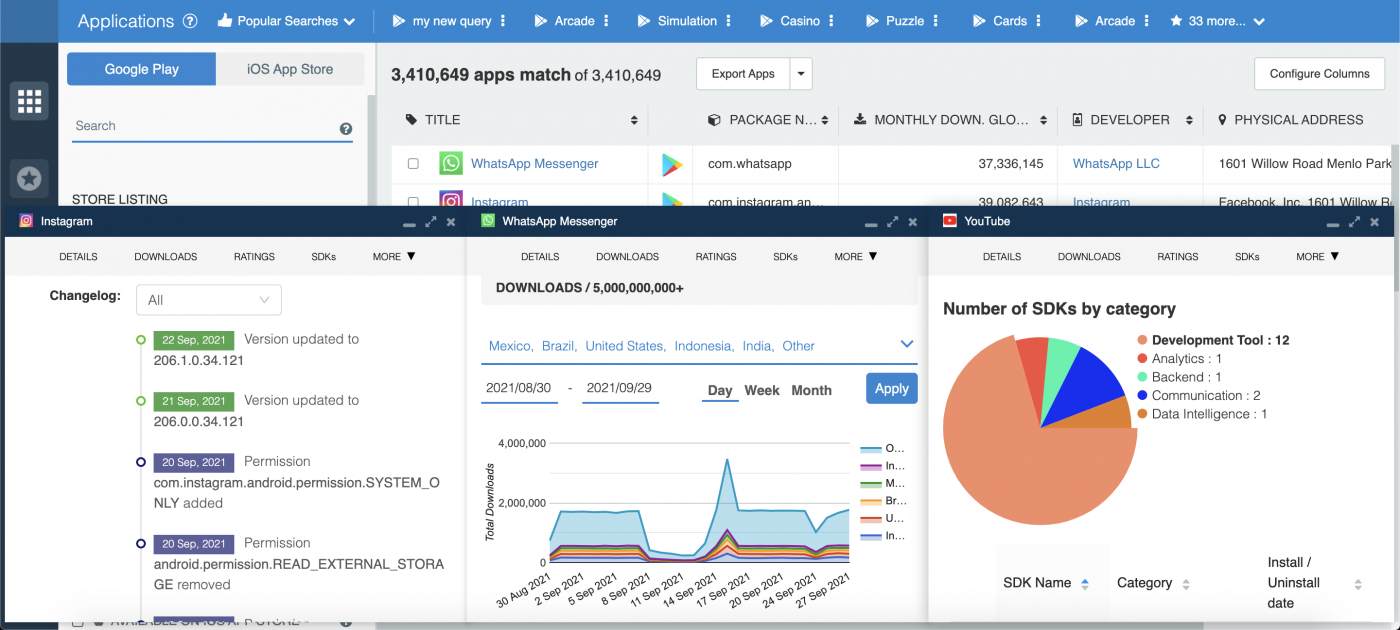1400x630 pixels.
Task: Click the question mark icon inside the Search field
Action: coord(346,129)
